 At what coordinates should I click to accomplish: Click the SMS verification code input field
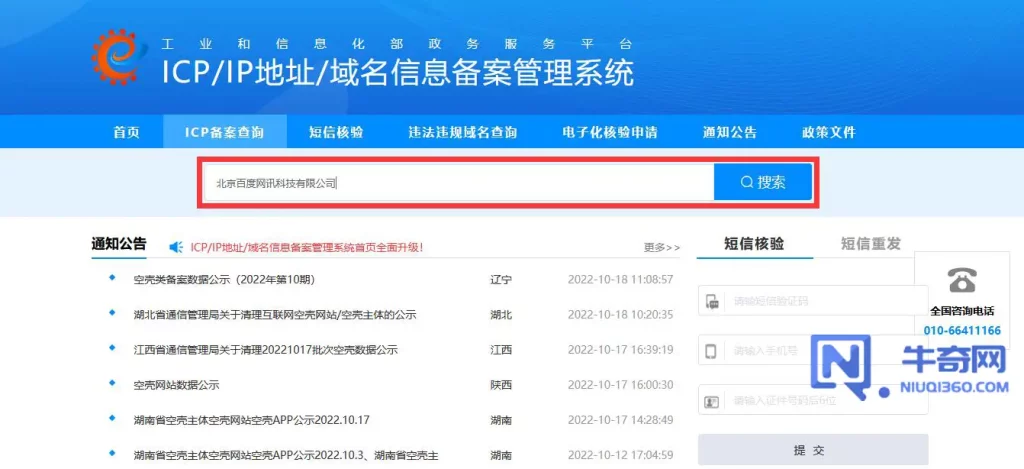813,301
